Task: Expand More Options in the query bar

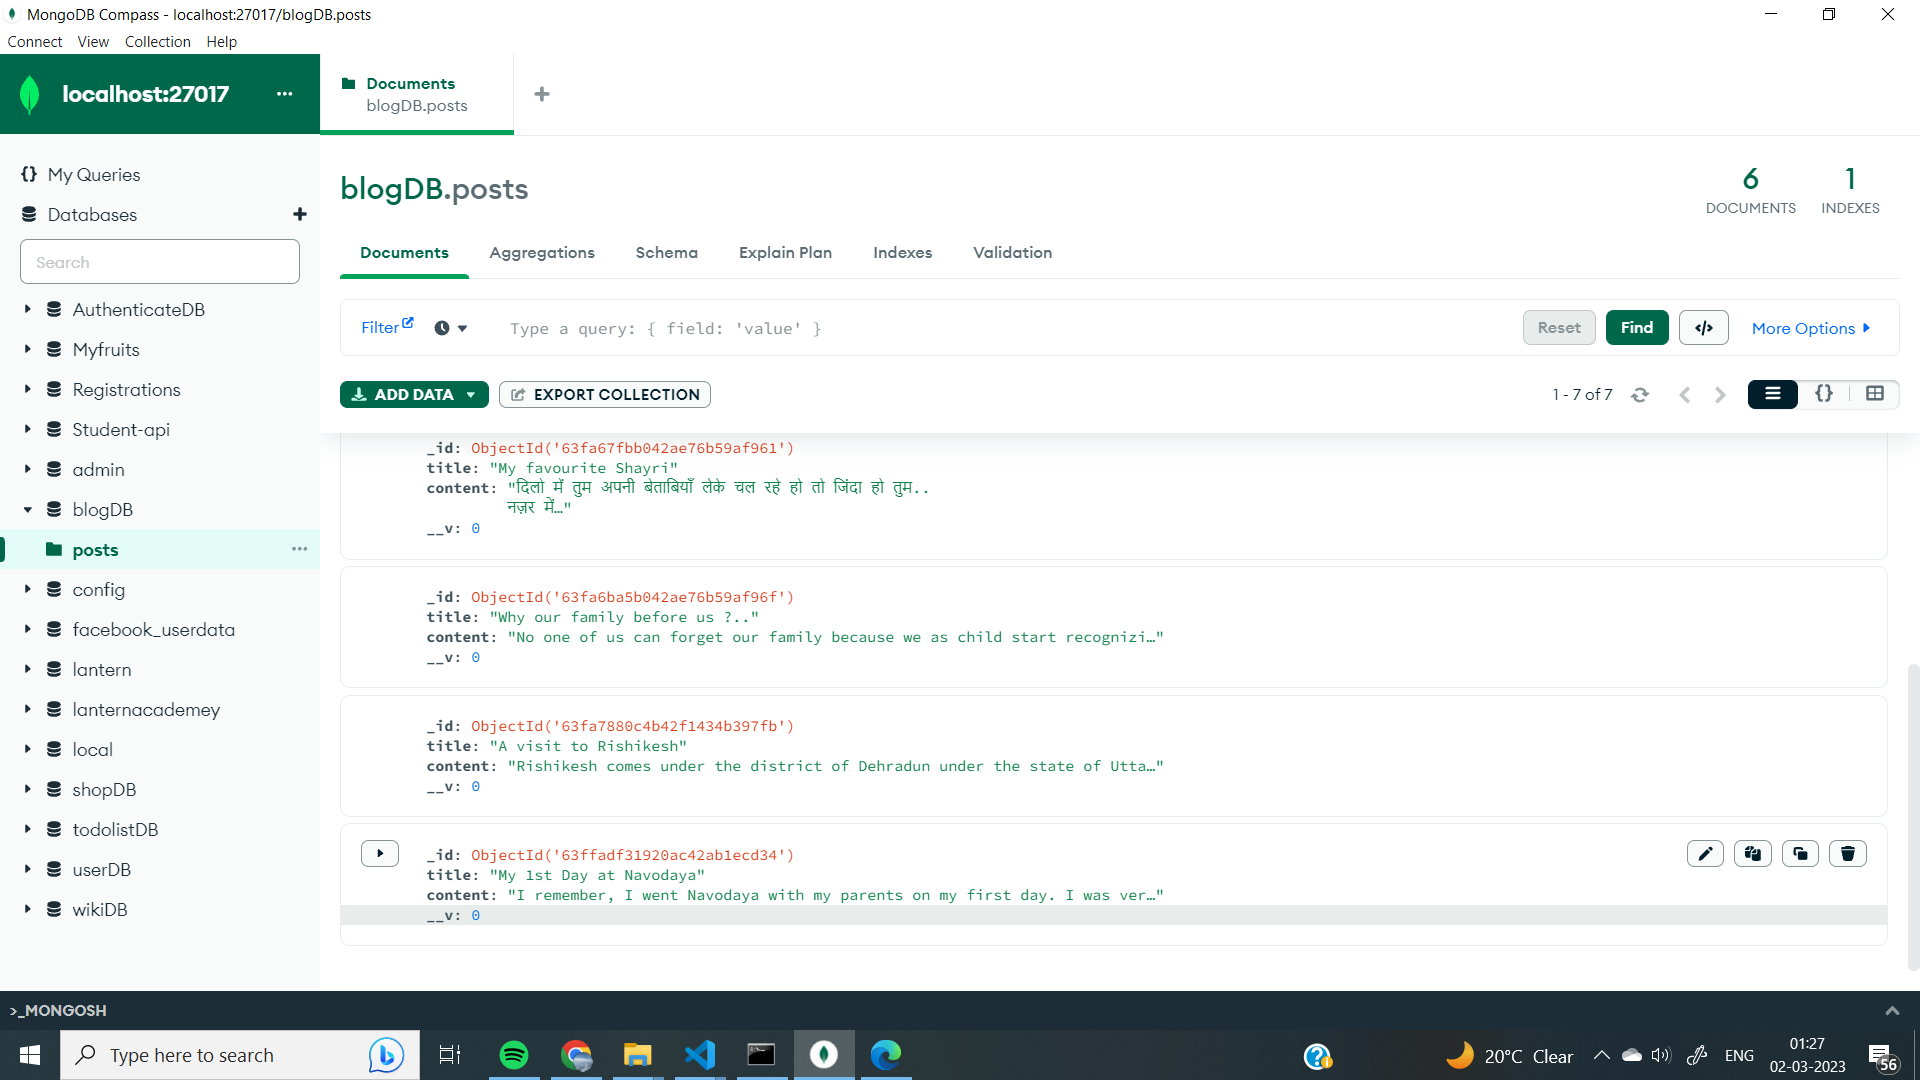Action: coord(1811,327)
